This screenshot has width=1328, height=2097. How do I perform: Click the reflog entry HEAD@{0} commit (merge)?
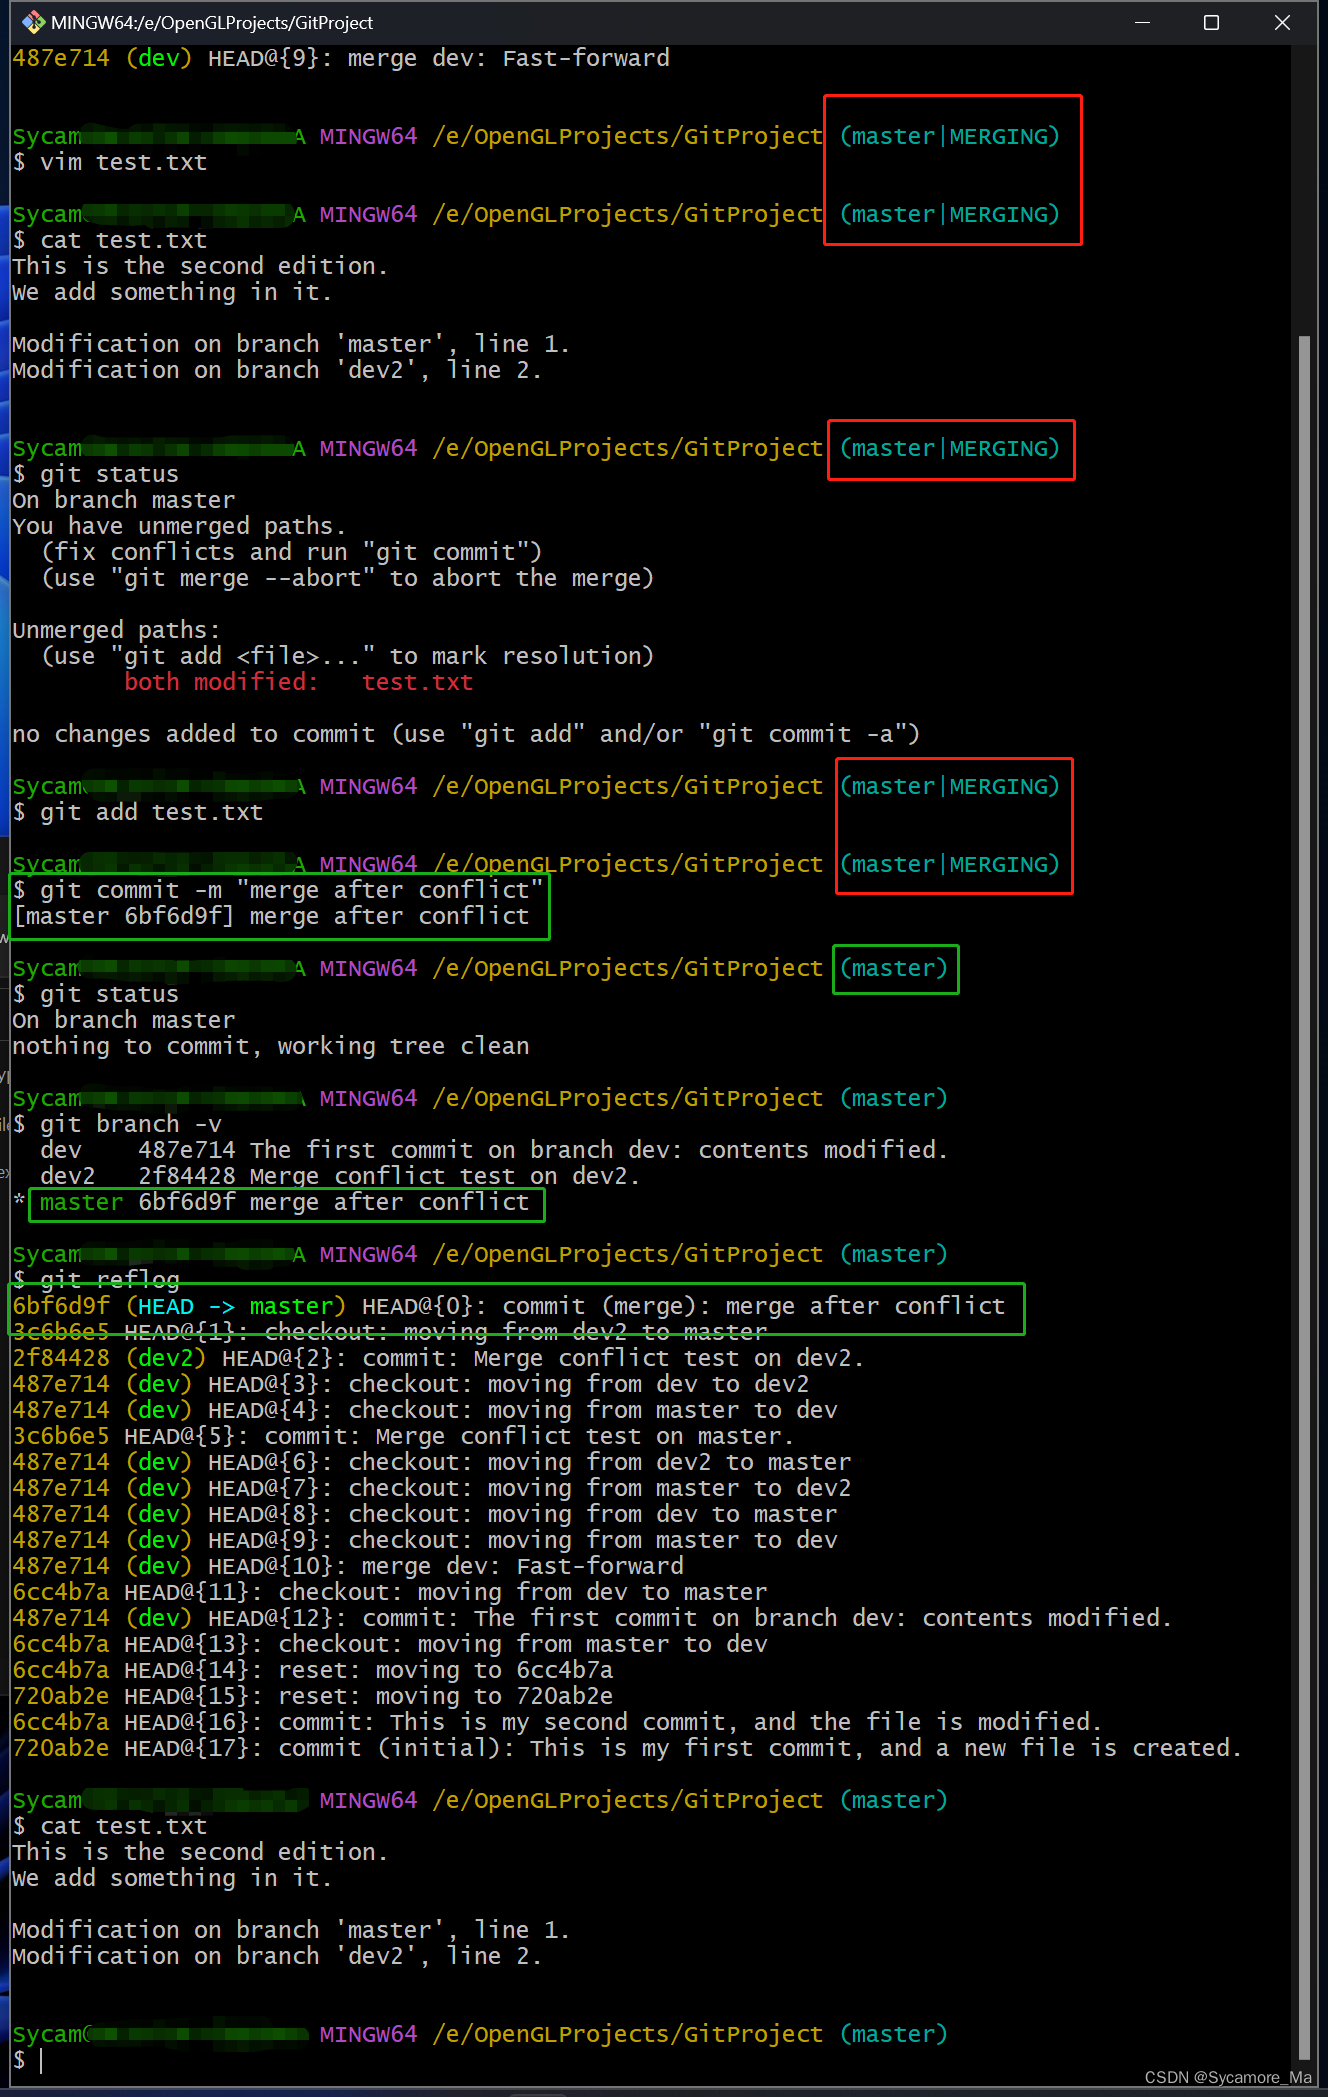508,1306
